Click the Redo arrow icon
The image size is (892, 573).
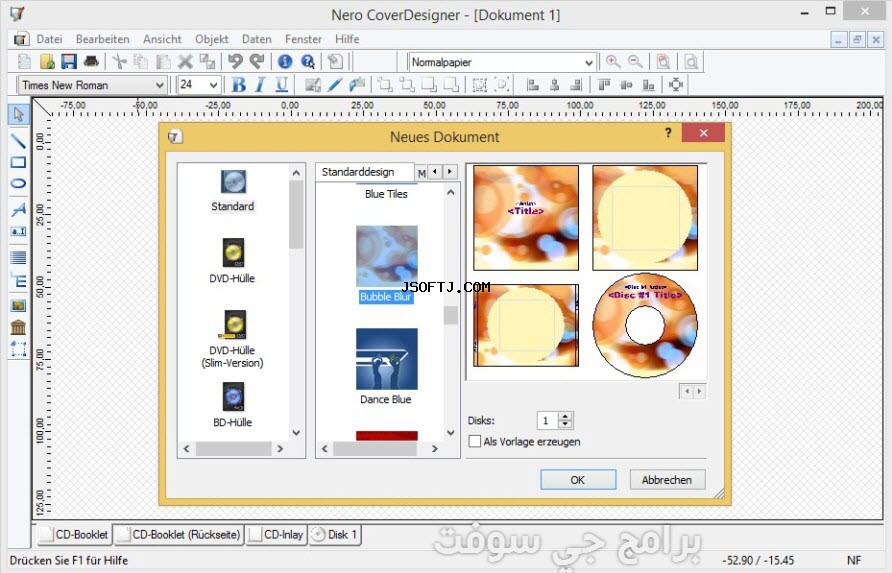pos(257,61)
